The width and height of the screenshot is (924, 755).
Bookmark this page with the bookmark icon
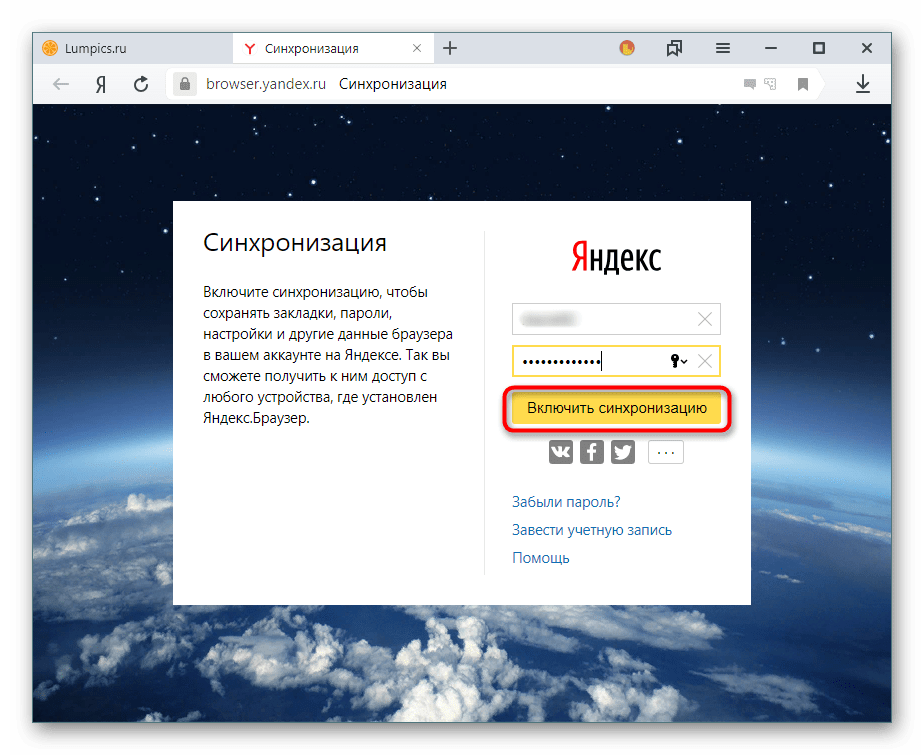pos(802,85)
